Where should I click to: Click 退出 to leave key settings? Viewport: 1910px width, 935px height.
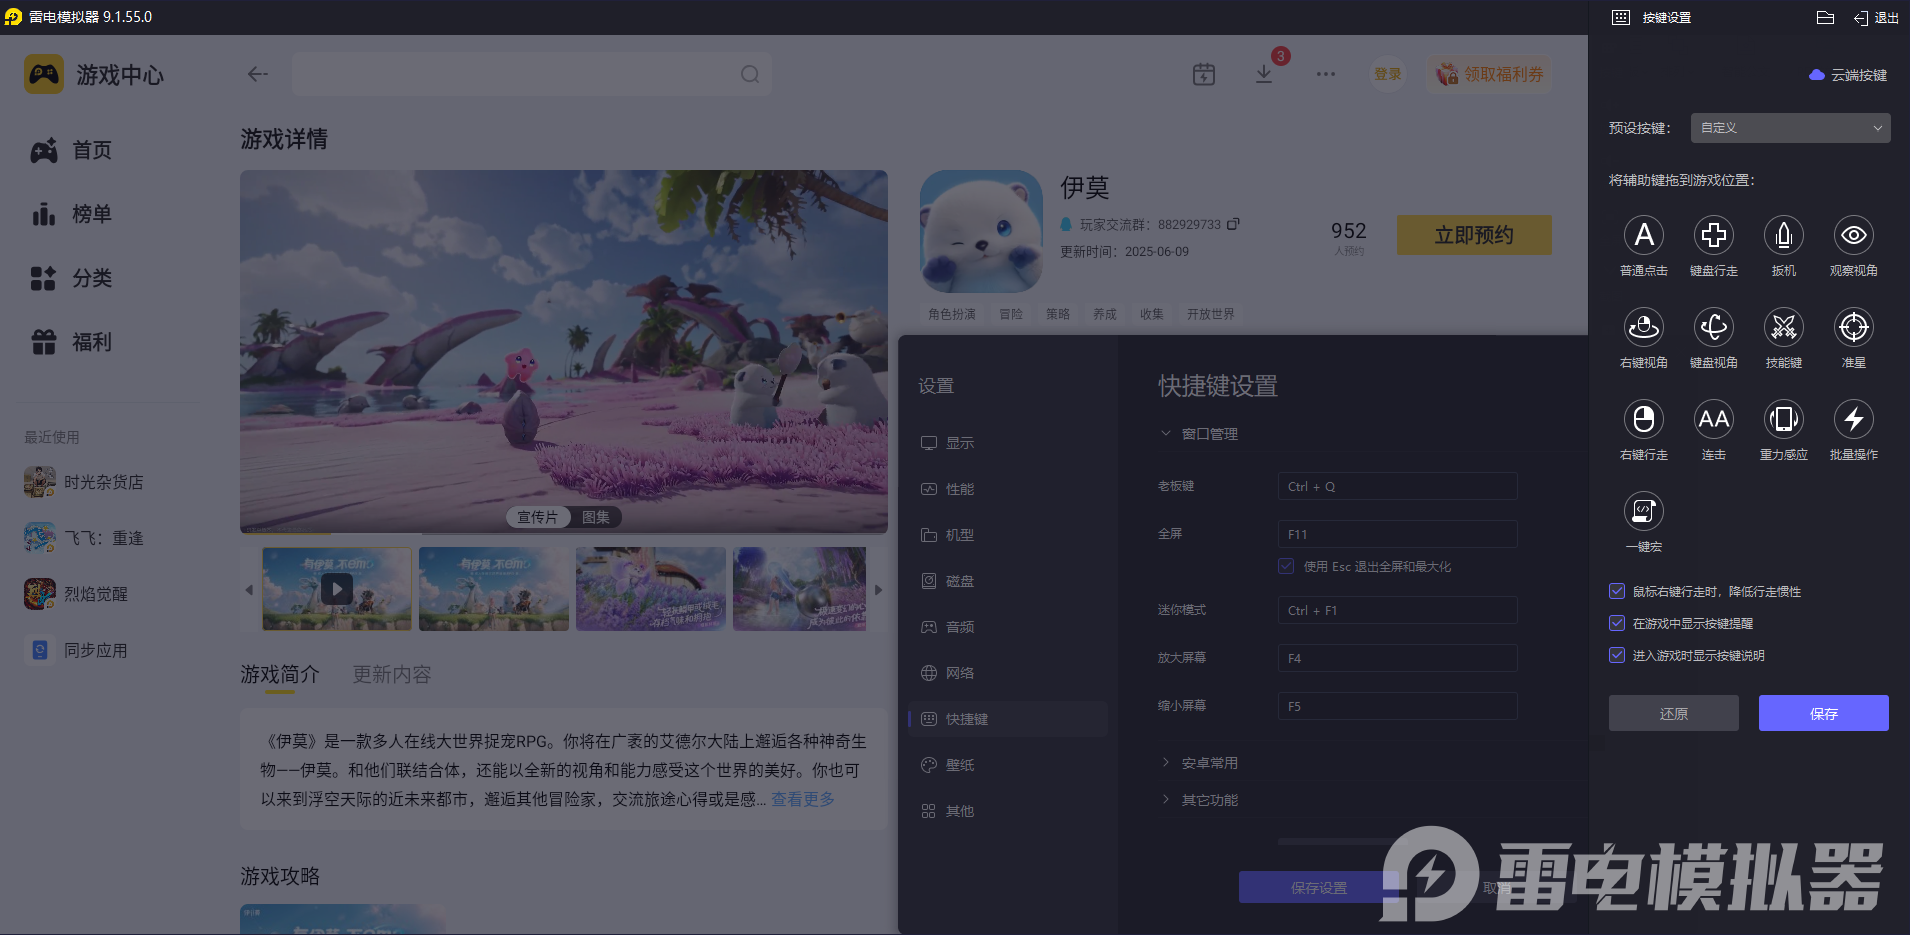[x=1876, y=18]
